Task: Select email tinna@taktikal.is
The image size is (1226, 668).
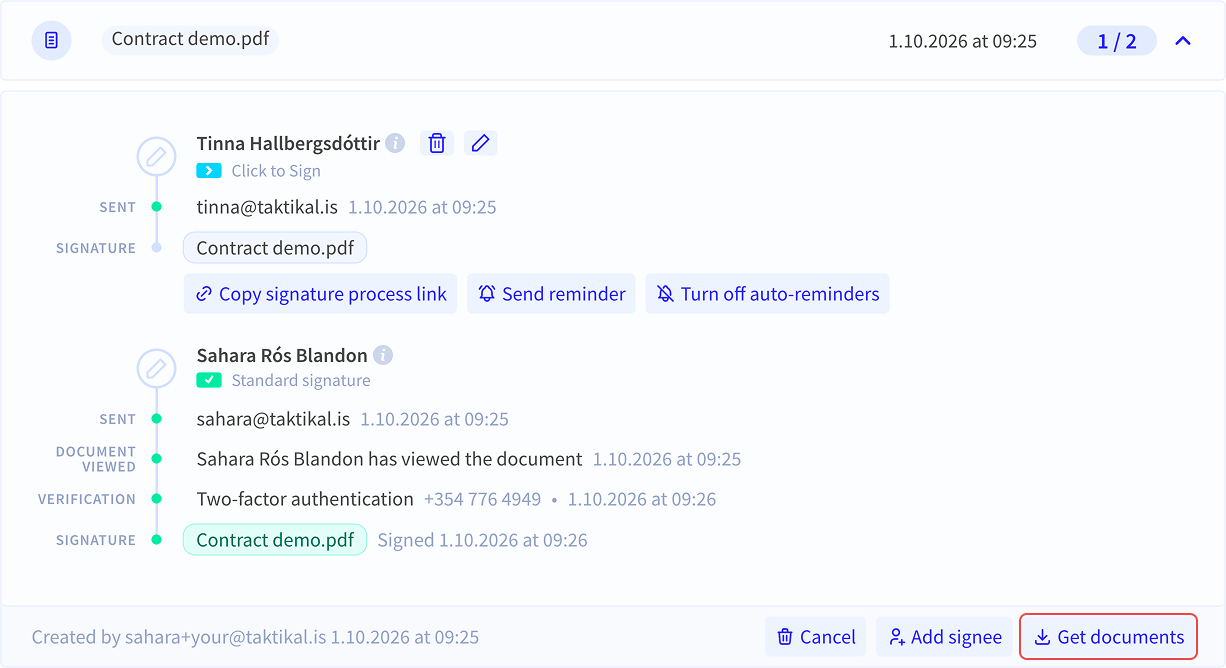Action: 267,208
